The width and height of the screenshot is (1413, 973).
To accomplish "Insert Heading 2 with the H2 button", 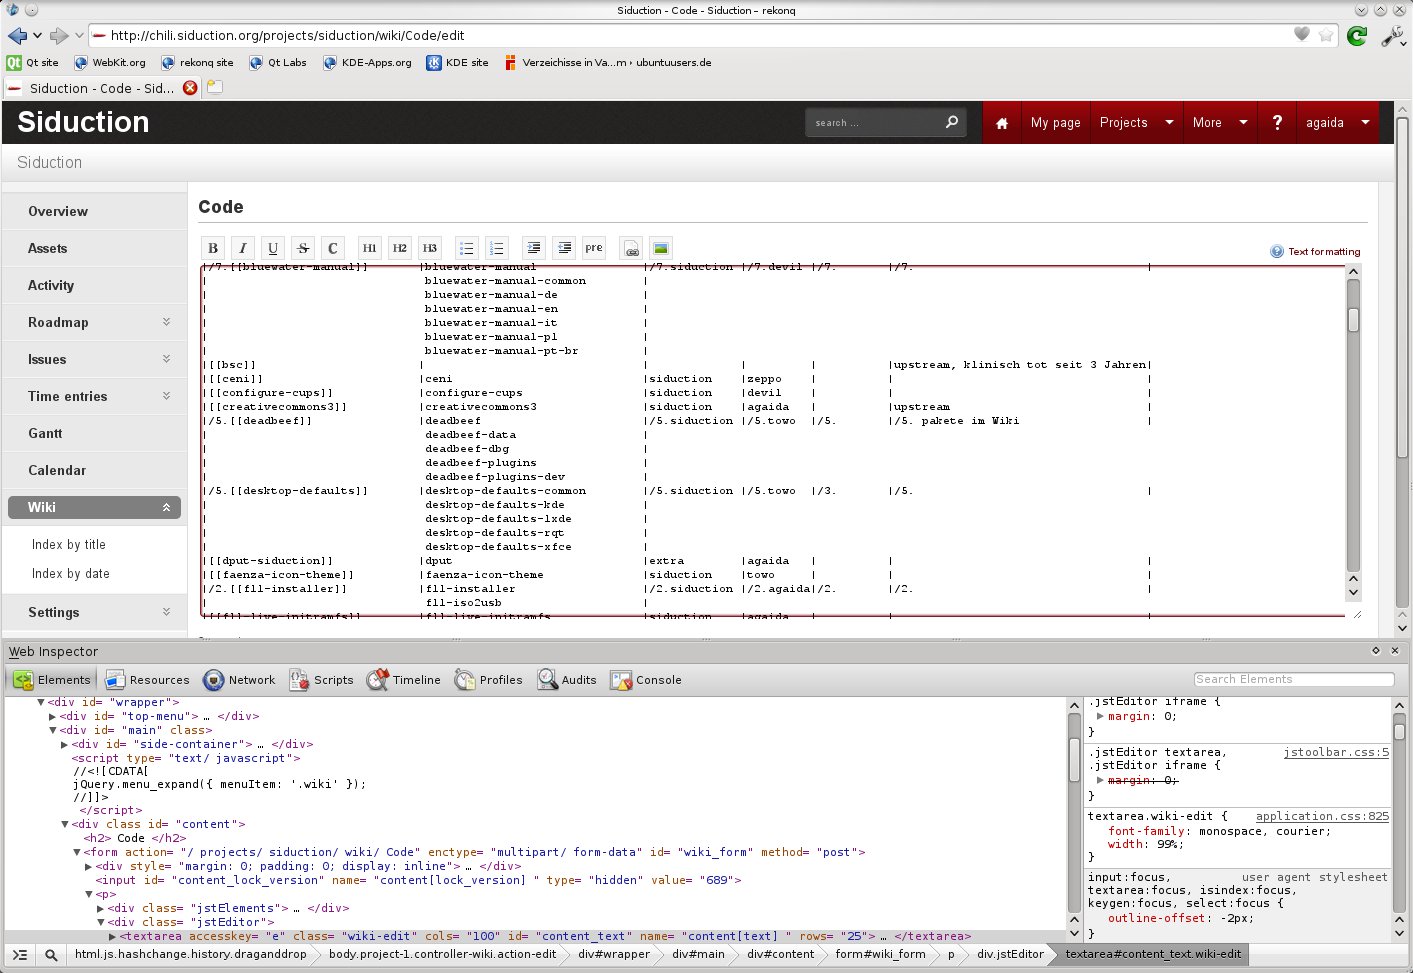I will (399, 248).
